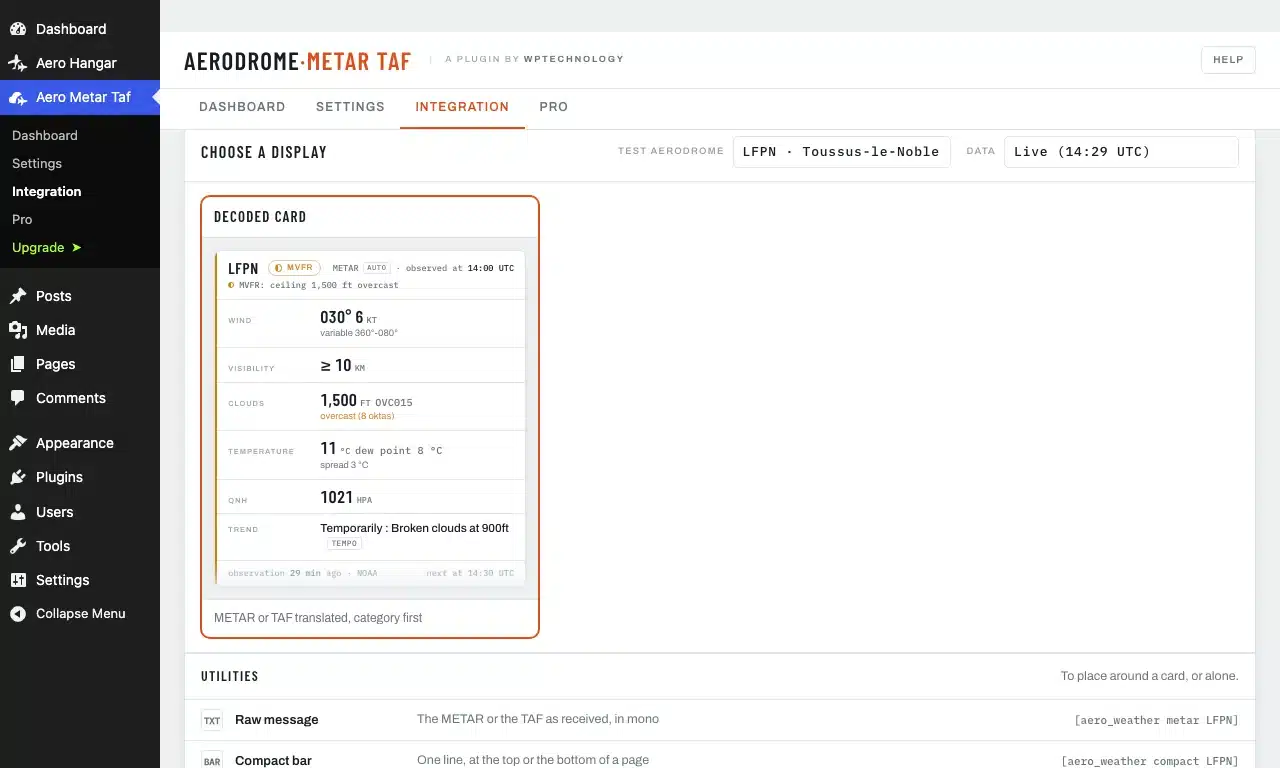Image resolution: width=1280 pixels, height=768 pixels.
Task: Click the Users person icon
Action: coord(18,512)
